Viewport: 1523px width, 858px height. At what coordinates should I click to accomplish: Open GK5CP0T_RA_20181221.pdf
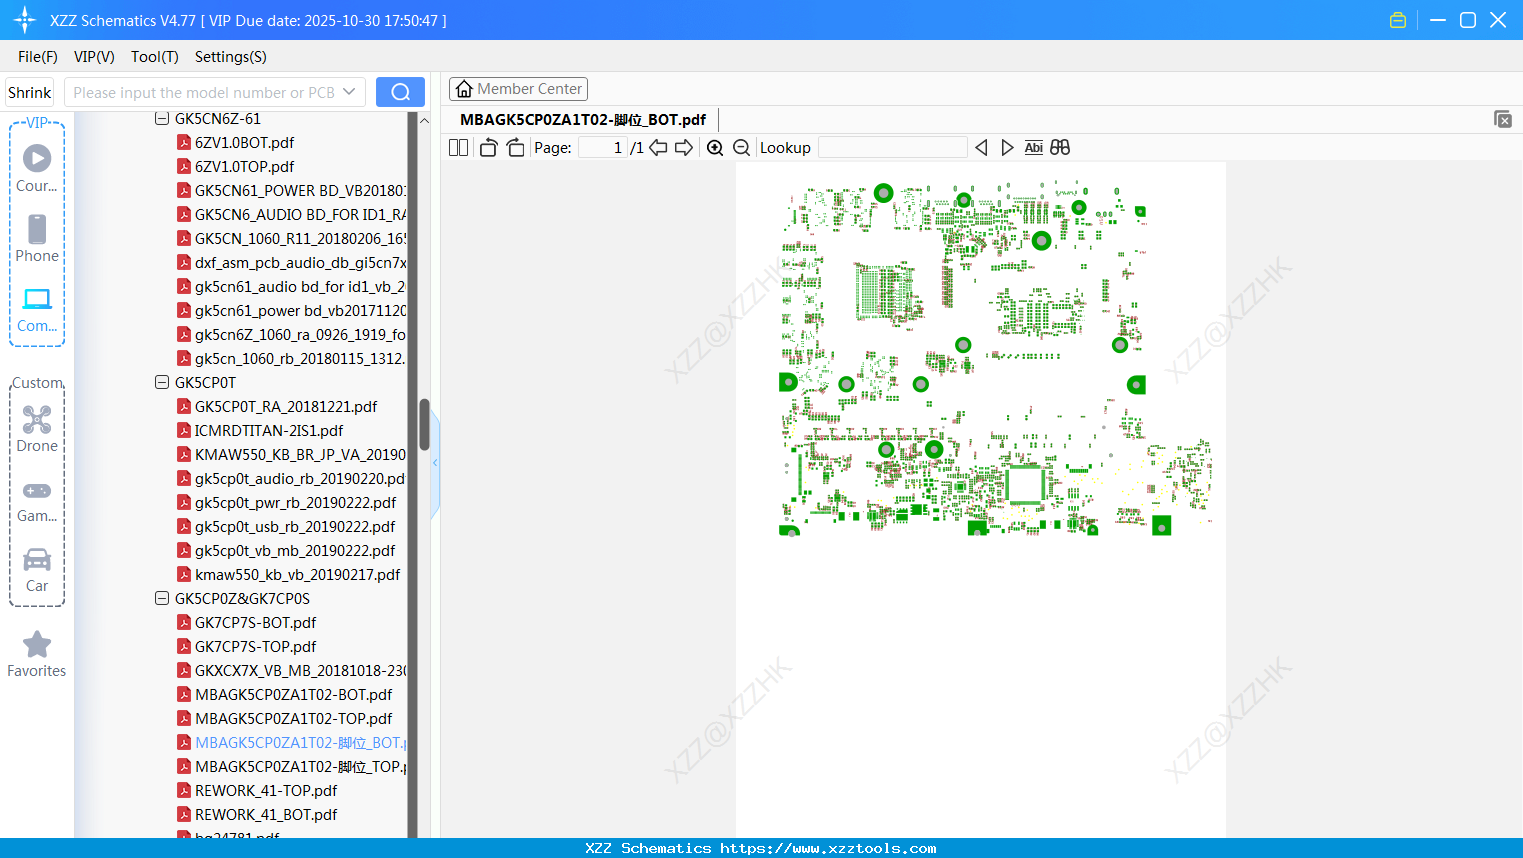[x=286, y=406]
